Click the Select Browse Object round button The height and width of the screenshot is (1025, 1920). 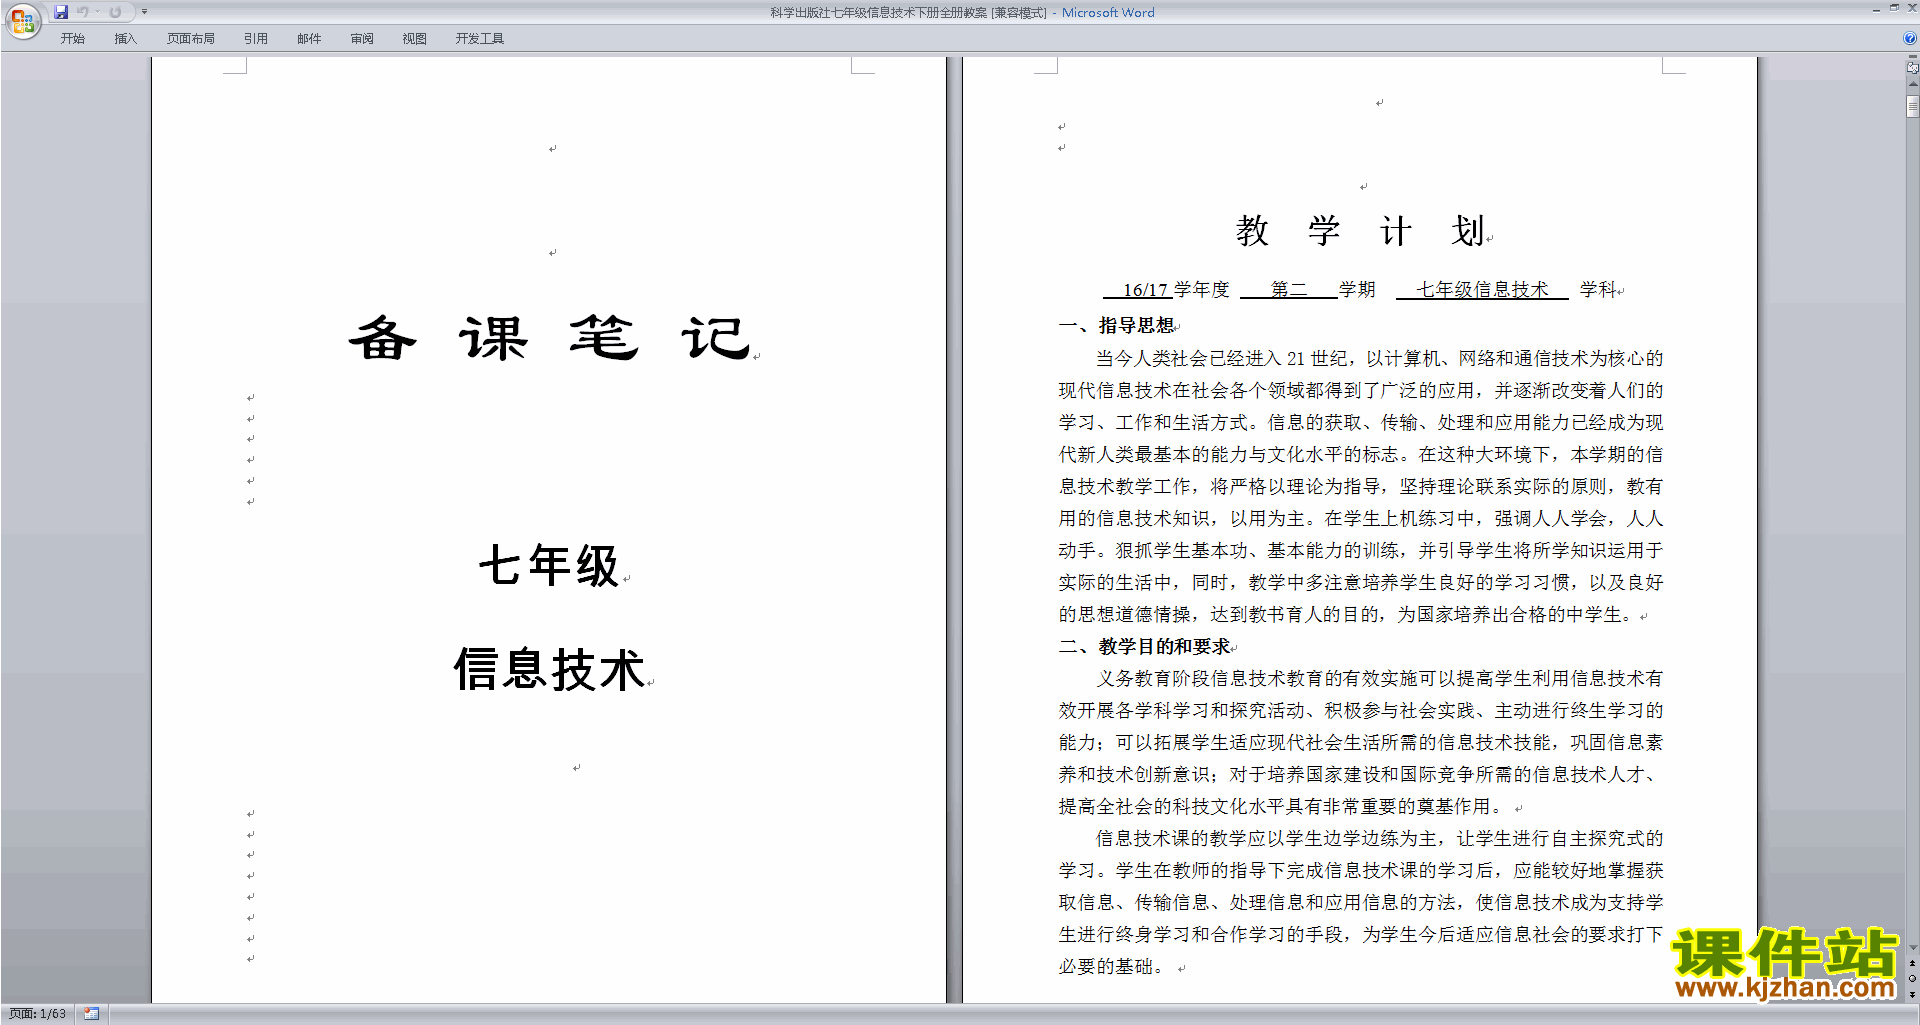click(x=1912, y=978)
